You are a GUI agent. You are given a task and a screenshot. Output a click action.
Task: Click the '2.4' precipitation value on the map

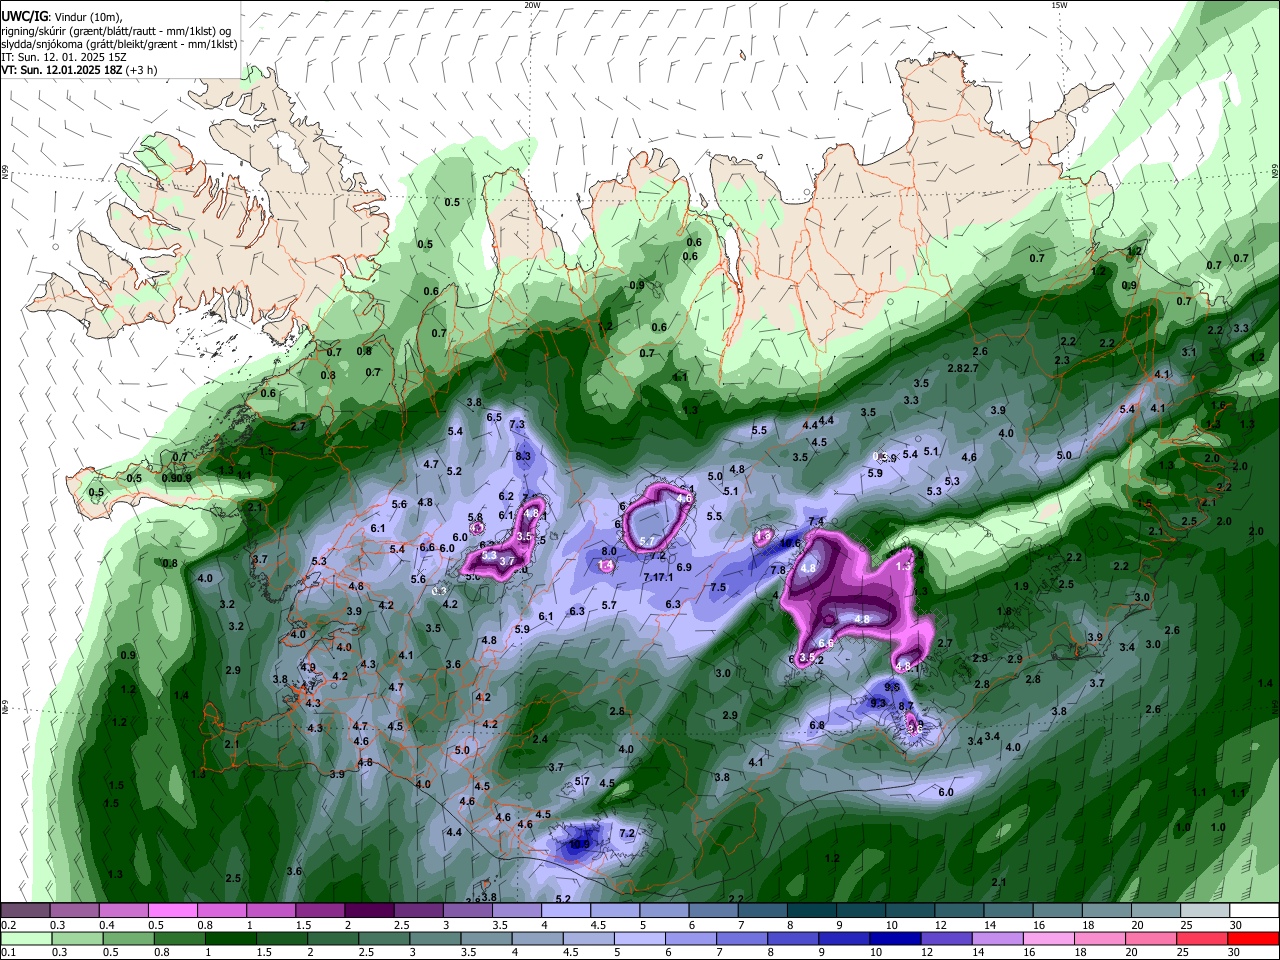coord(541,739)
